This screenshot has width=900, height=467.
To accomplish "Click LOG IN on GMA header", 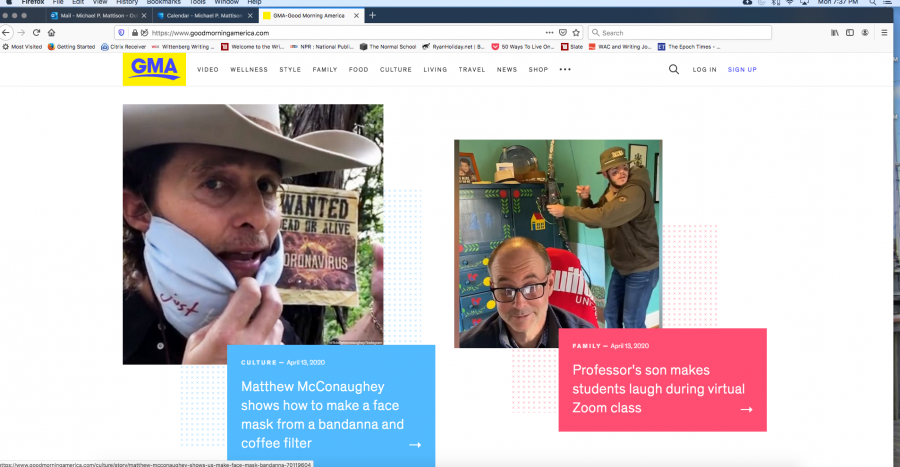I will tap(704, 69).
